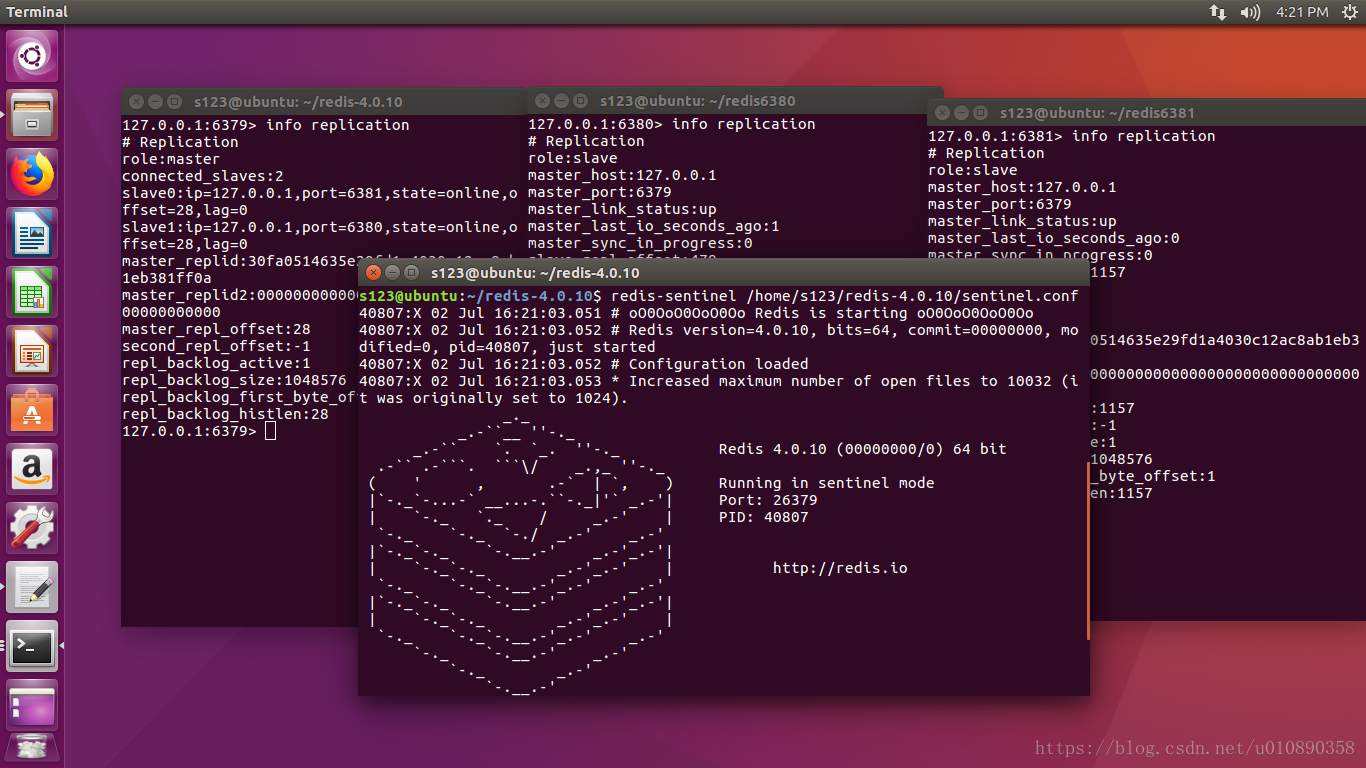Maximize the master redis-4.0.10 terminal window
This screenshot has width=1366, height=768.
174,101
